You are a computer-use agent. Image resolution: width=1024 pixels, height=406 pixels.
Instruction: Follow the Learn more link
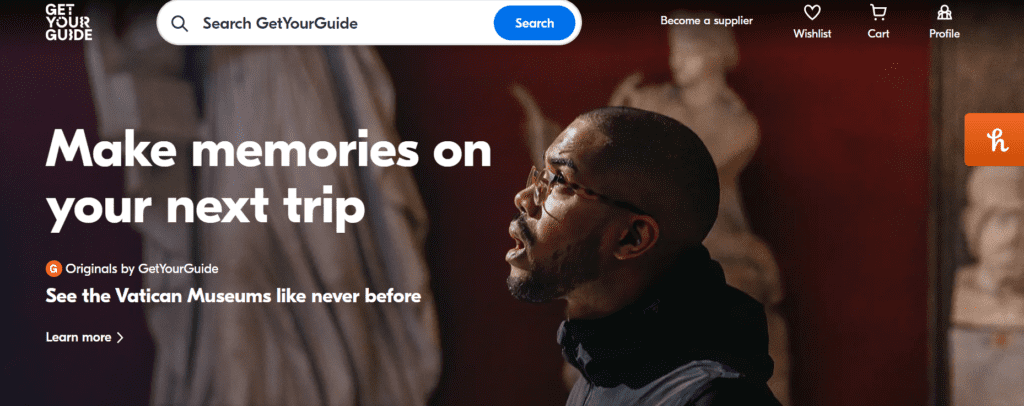pyautogui.click(x=78, y=337)
